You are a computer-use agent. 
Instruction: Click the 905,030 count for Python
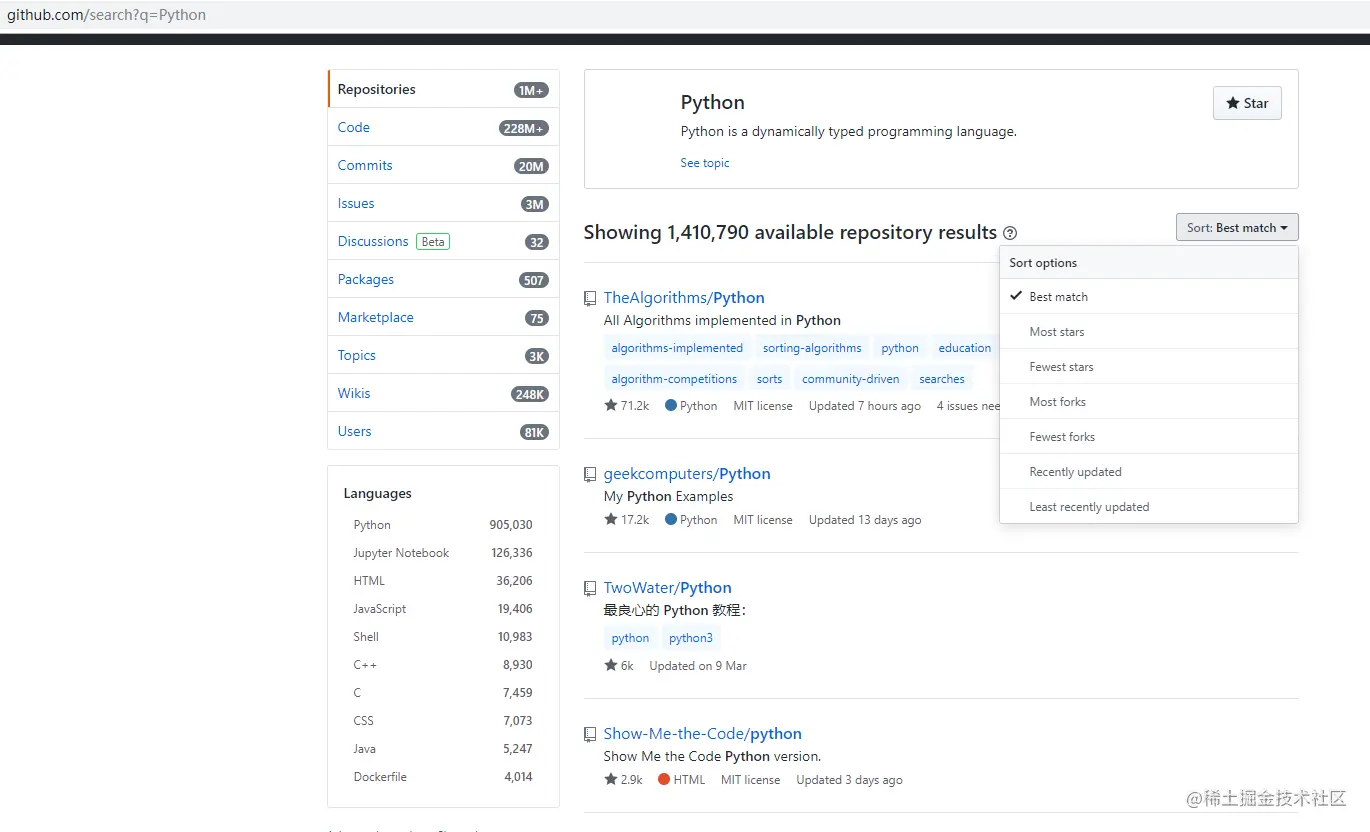pos(511,525)
